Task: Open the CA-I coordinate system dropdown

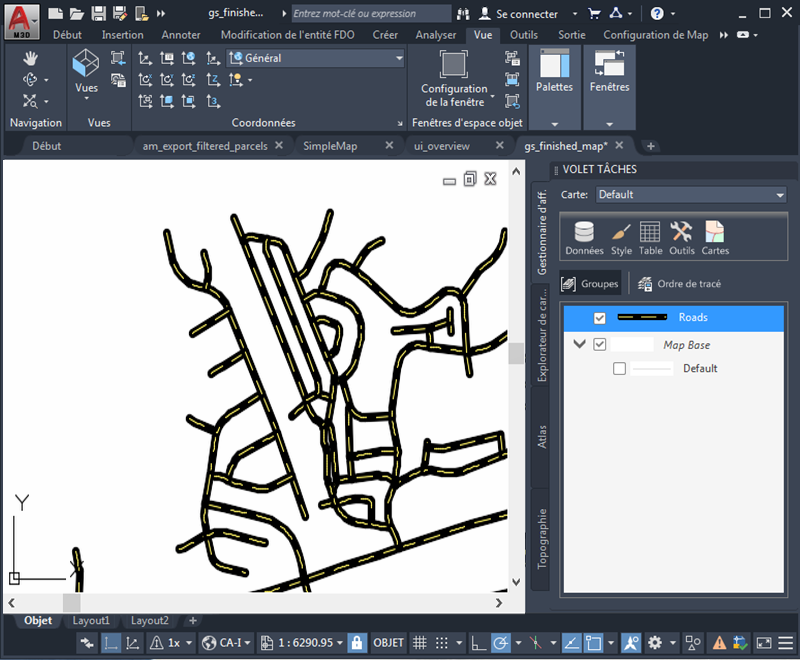Action: [x=227, y=643]
